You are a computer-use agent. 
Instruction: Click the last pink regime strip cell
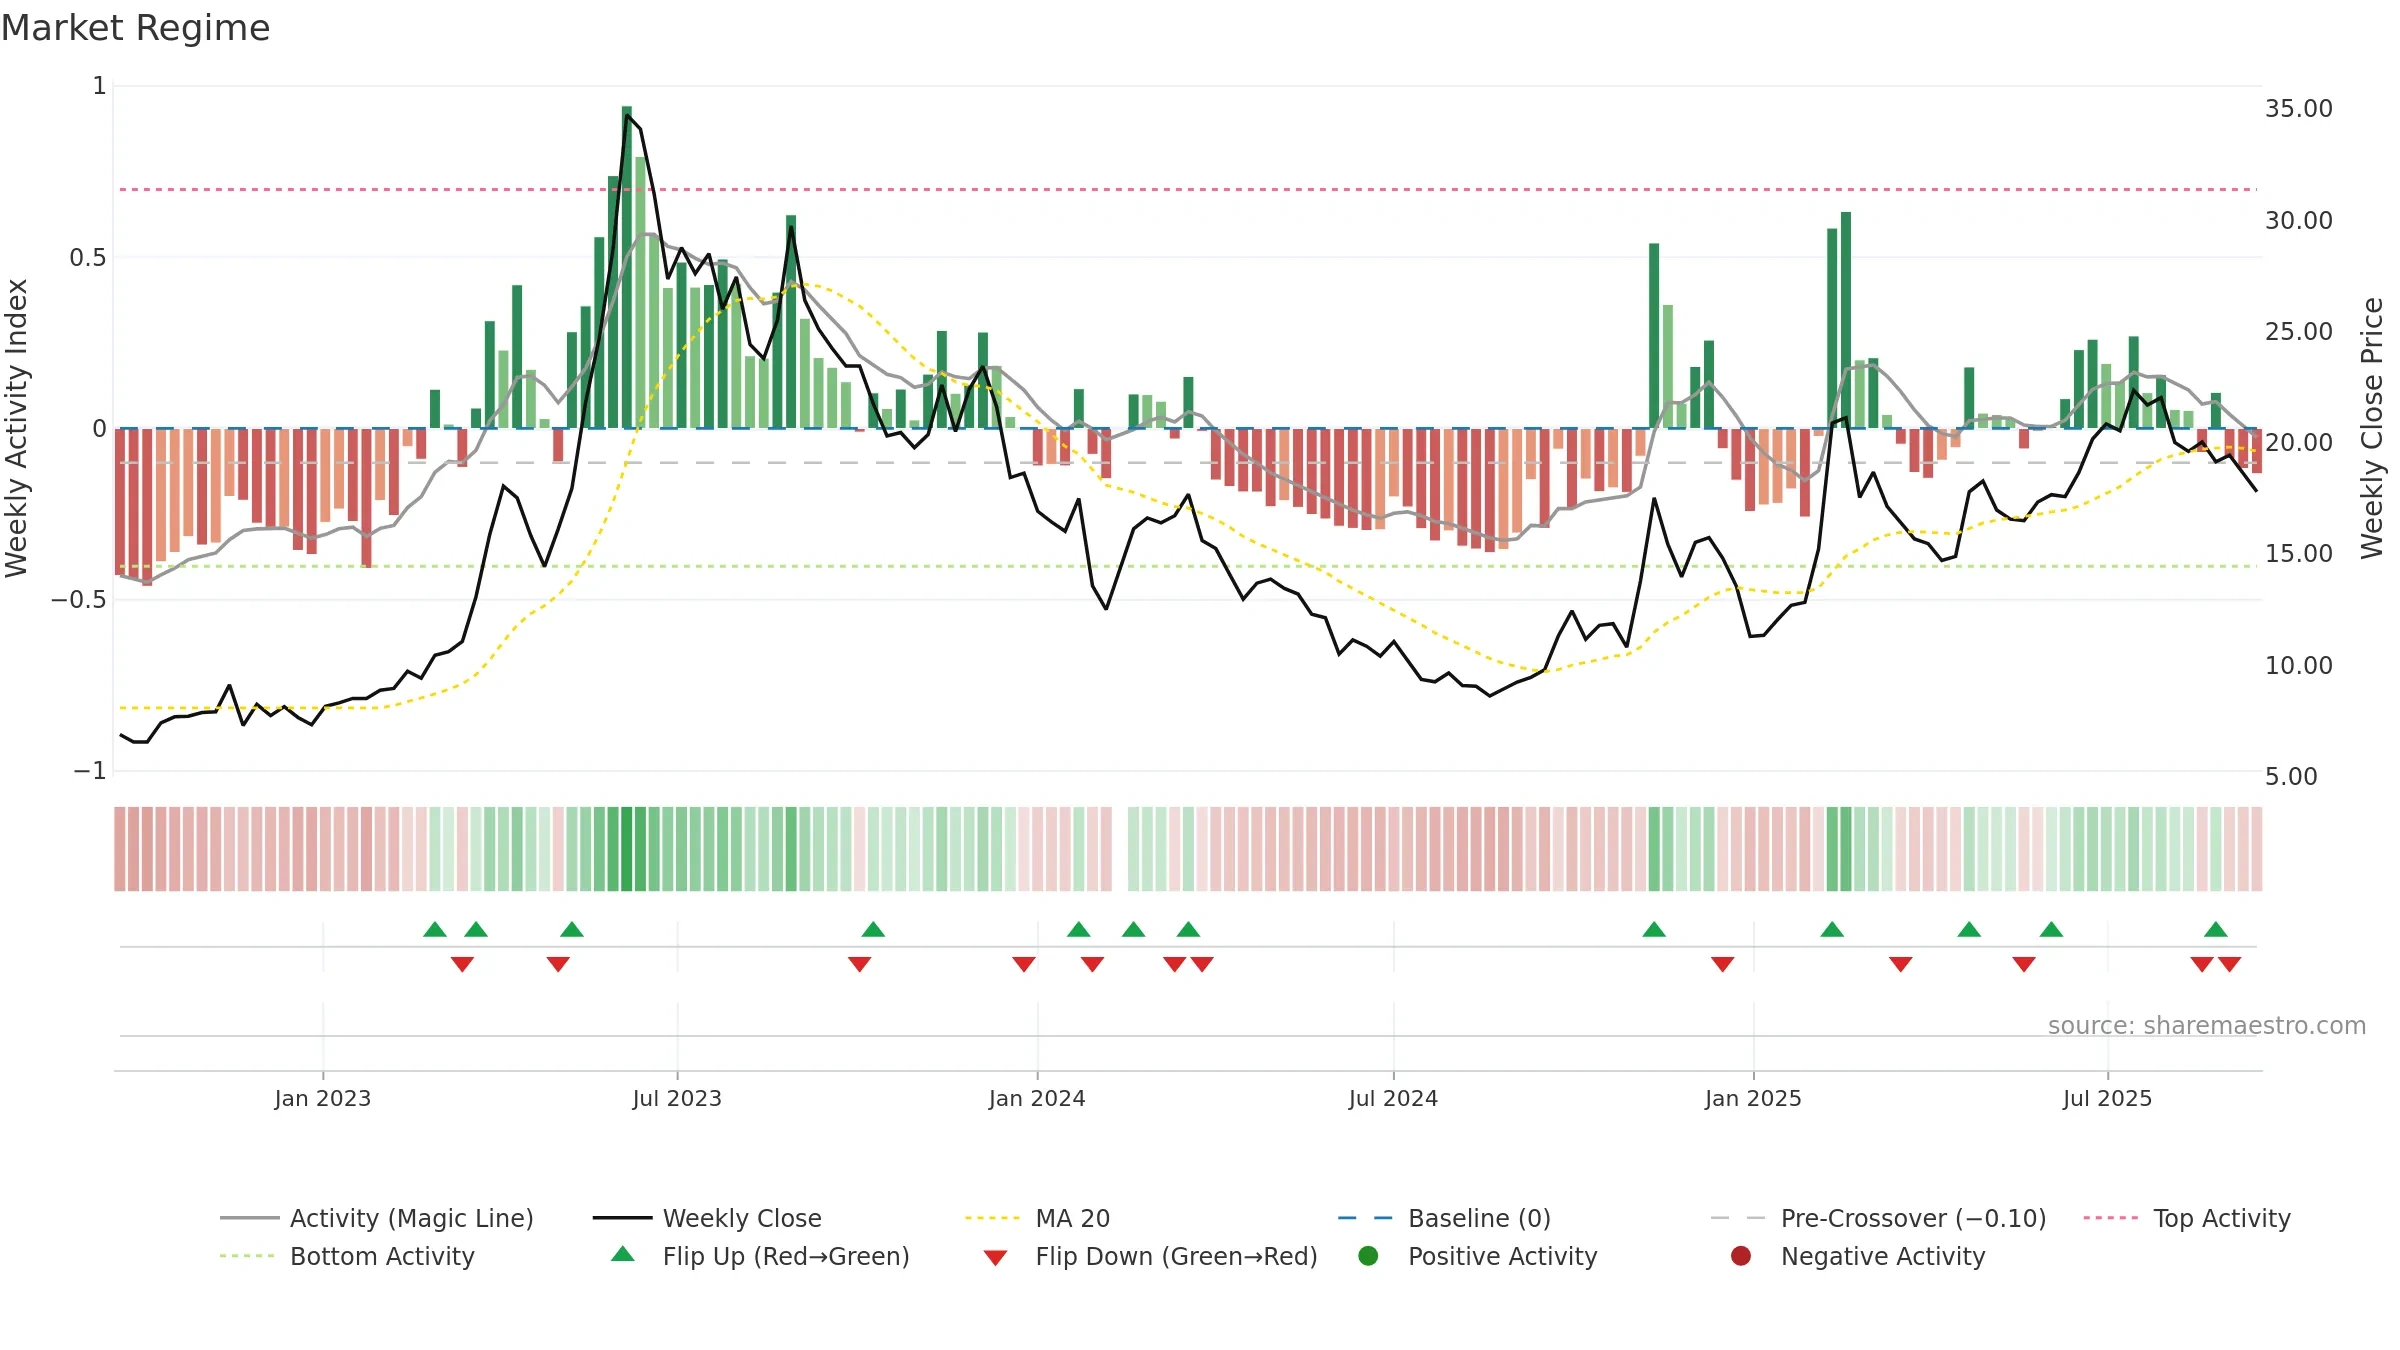[2257, 849]
